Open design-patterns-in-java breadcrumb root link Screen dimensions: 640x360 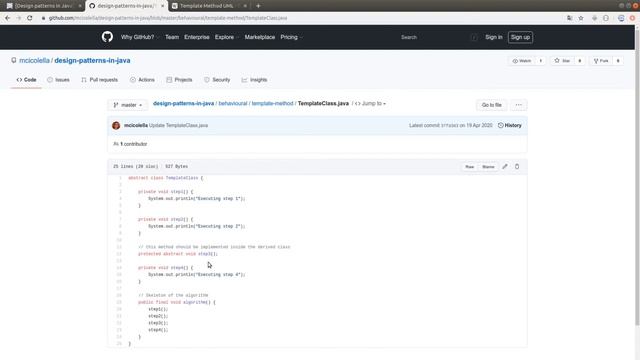(x=183, y=103)
